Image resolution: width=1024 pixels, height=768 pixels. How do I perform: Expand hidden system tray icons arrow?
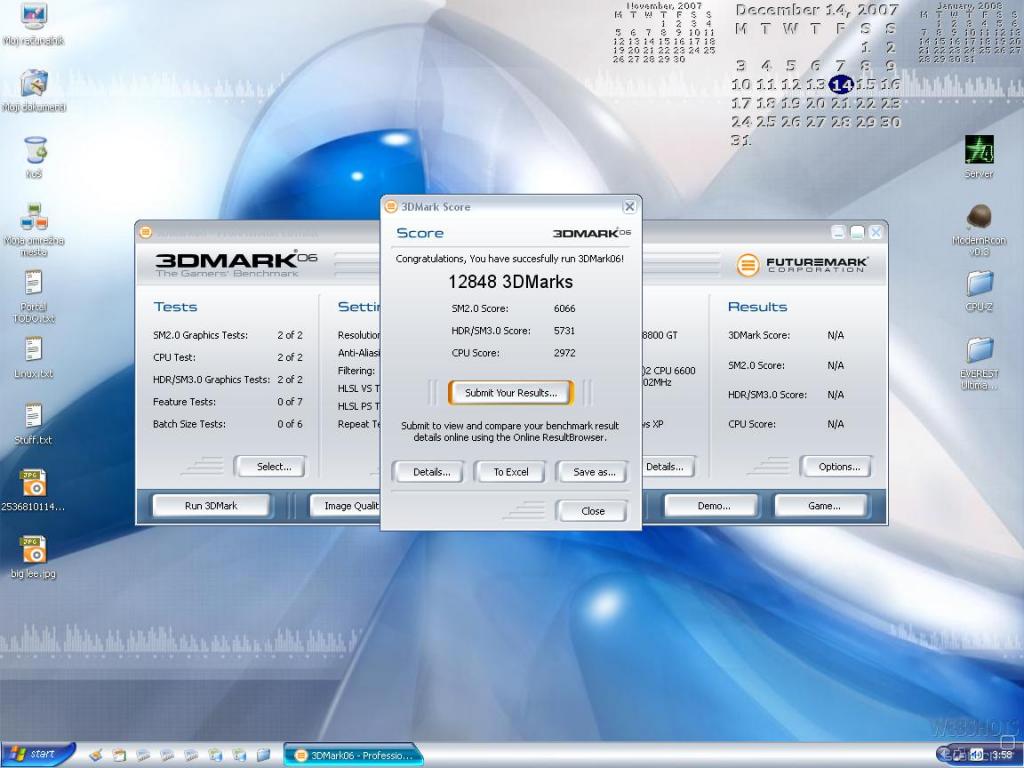[x=944, y=755]
